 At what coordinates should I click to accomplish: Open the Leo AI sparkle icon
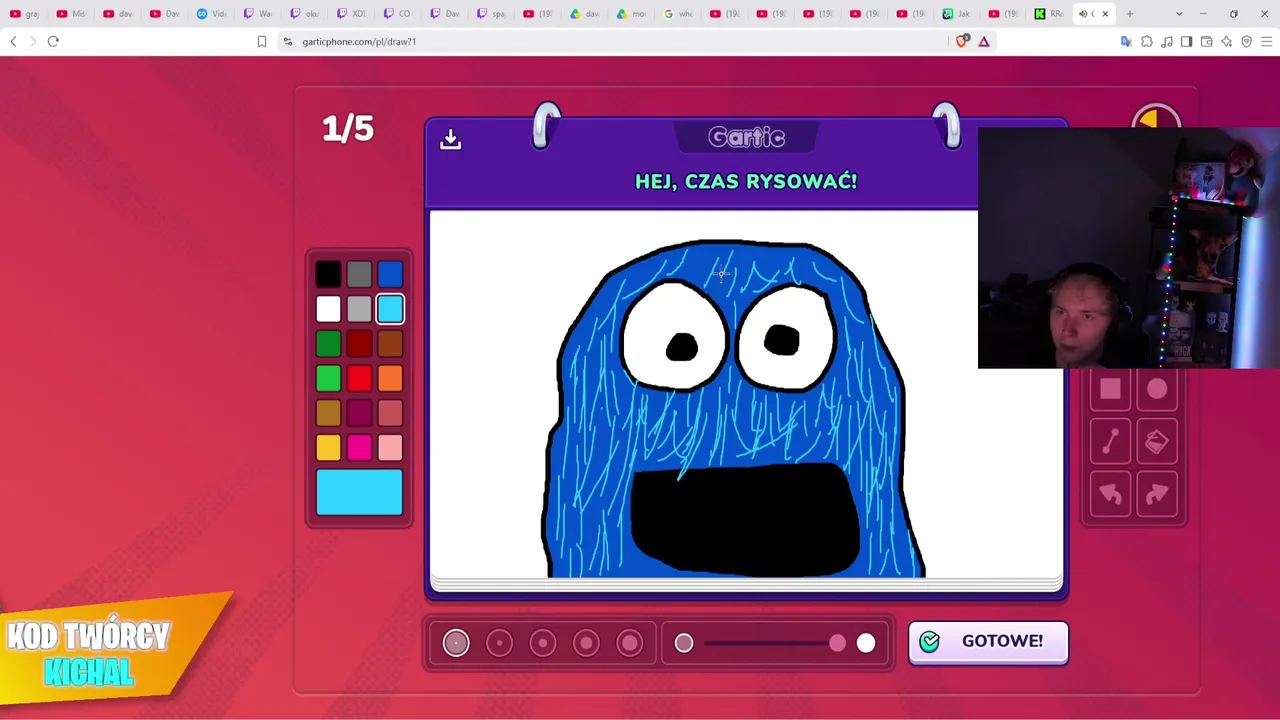click(x=1227, y=41)
